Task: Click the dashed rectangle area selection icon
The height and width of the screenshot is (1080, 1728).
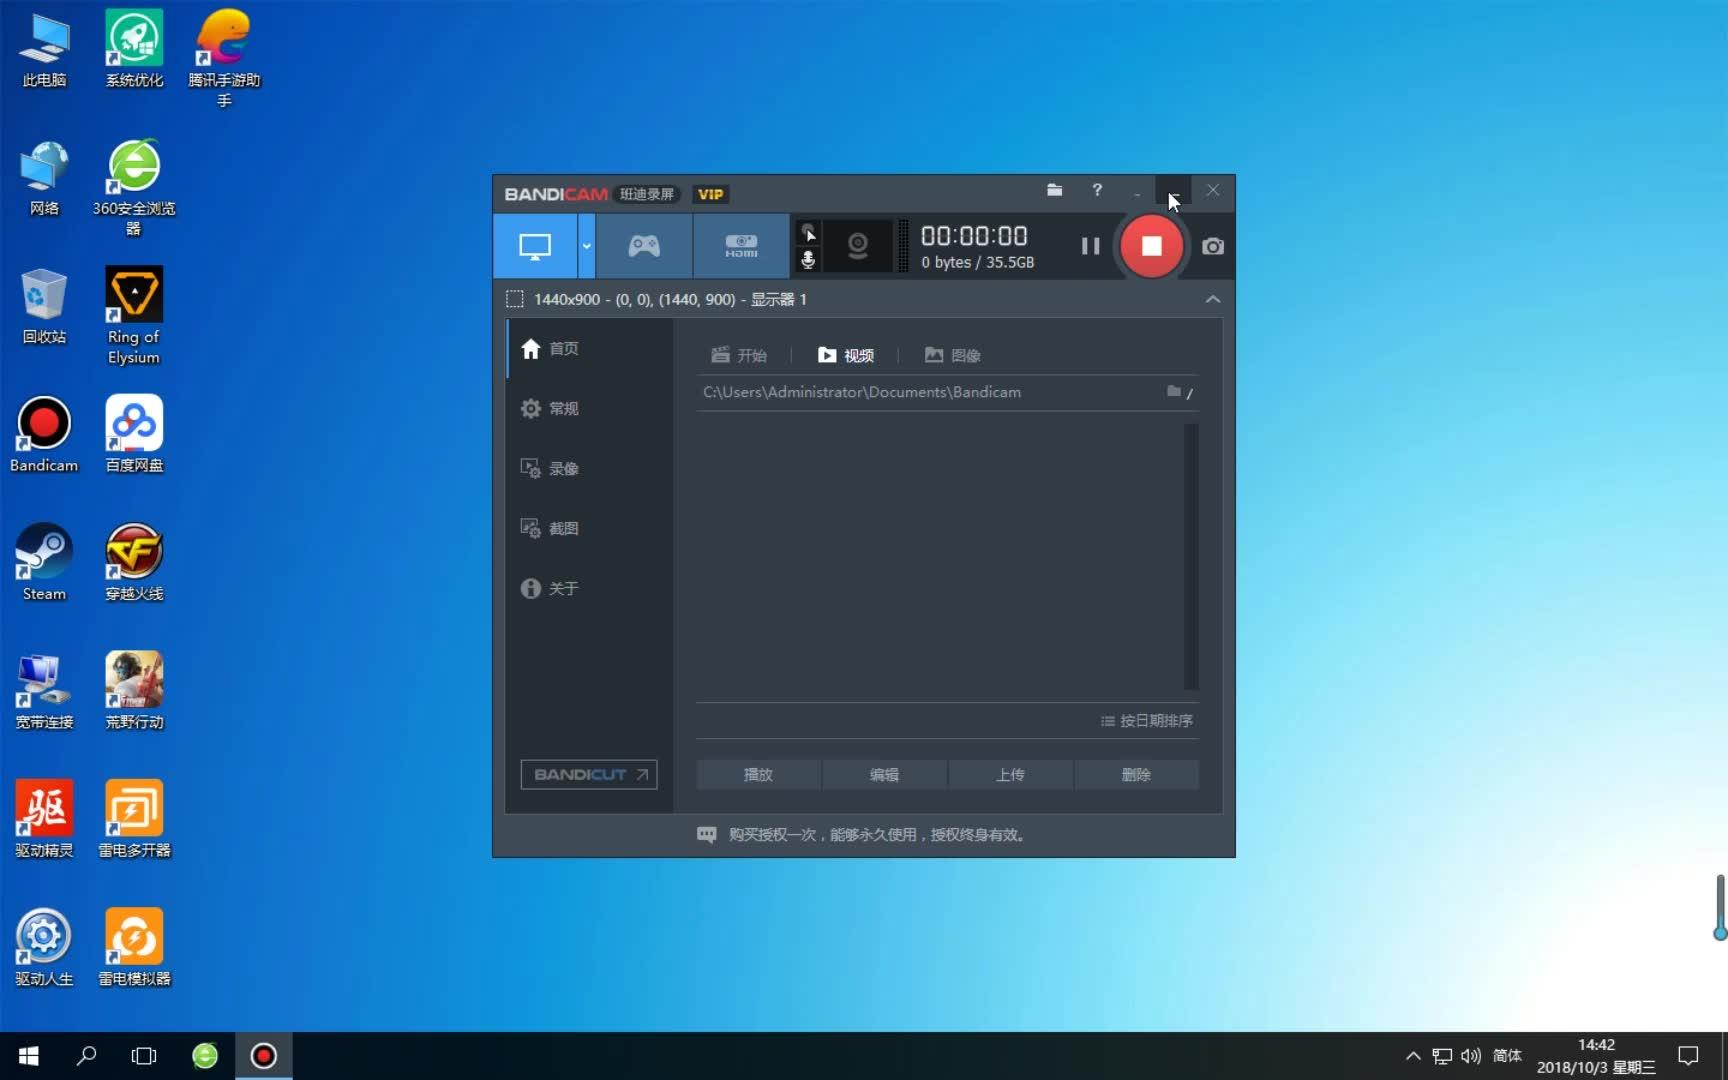Action: pyautogui.click(x=515, y=299)
